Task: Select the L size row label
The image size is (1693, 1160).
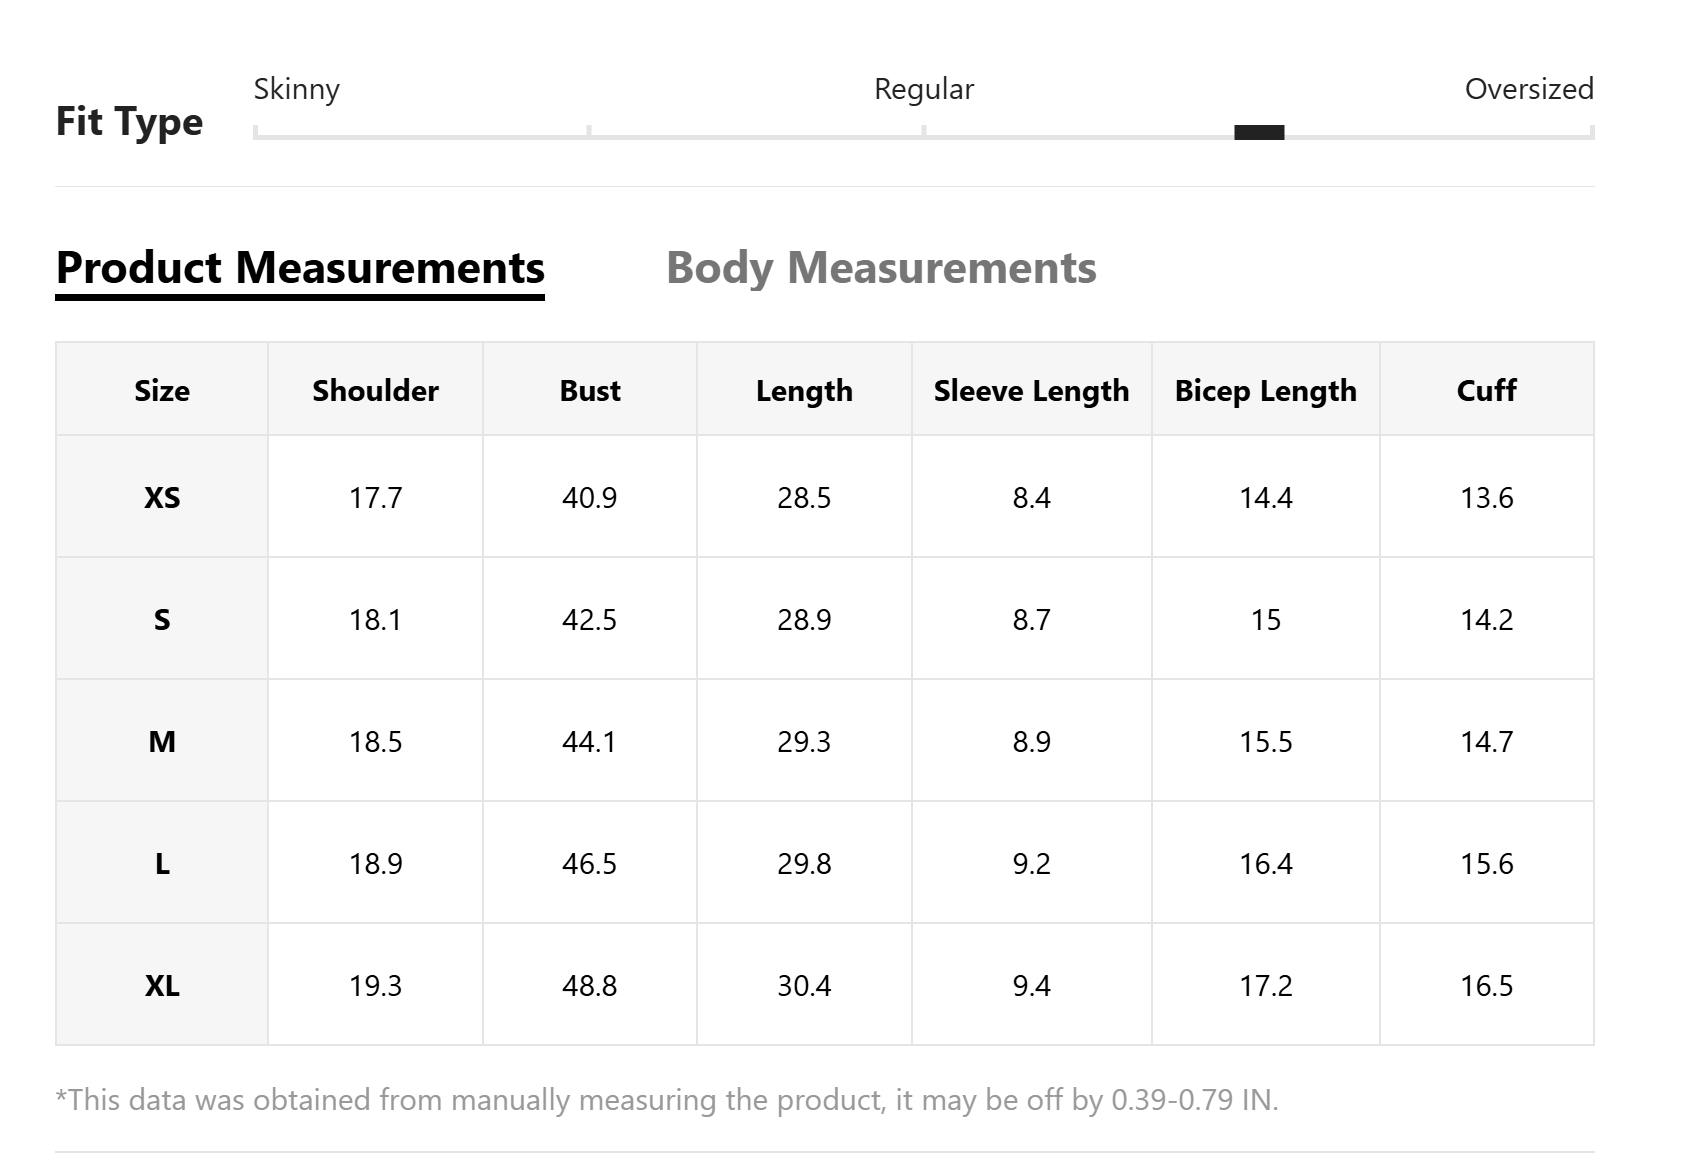Action: coord(162,863)
